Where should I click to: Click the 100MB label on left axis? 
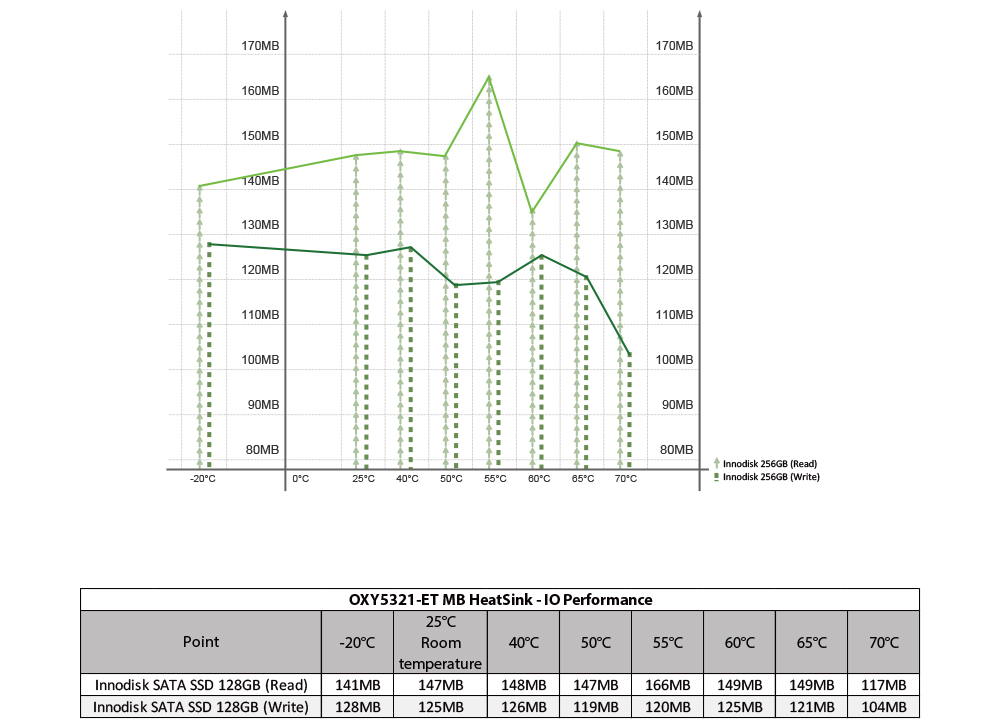[x=260, y=360]
